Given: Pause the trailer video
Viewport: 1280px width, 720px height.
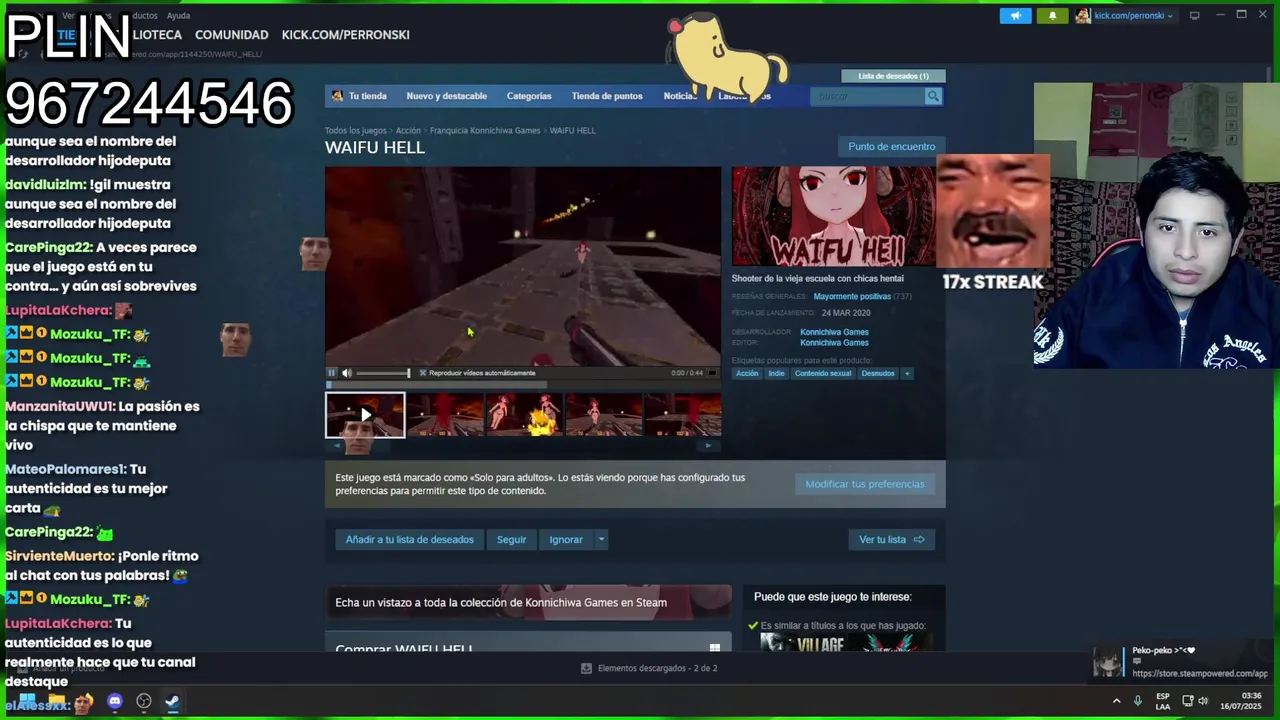Looking at the screenshot, I should click(x=332, y=373).
